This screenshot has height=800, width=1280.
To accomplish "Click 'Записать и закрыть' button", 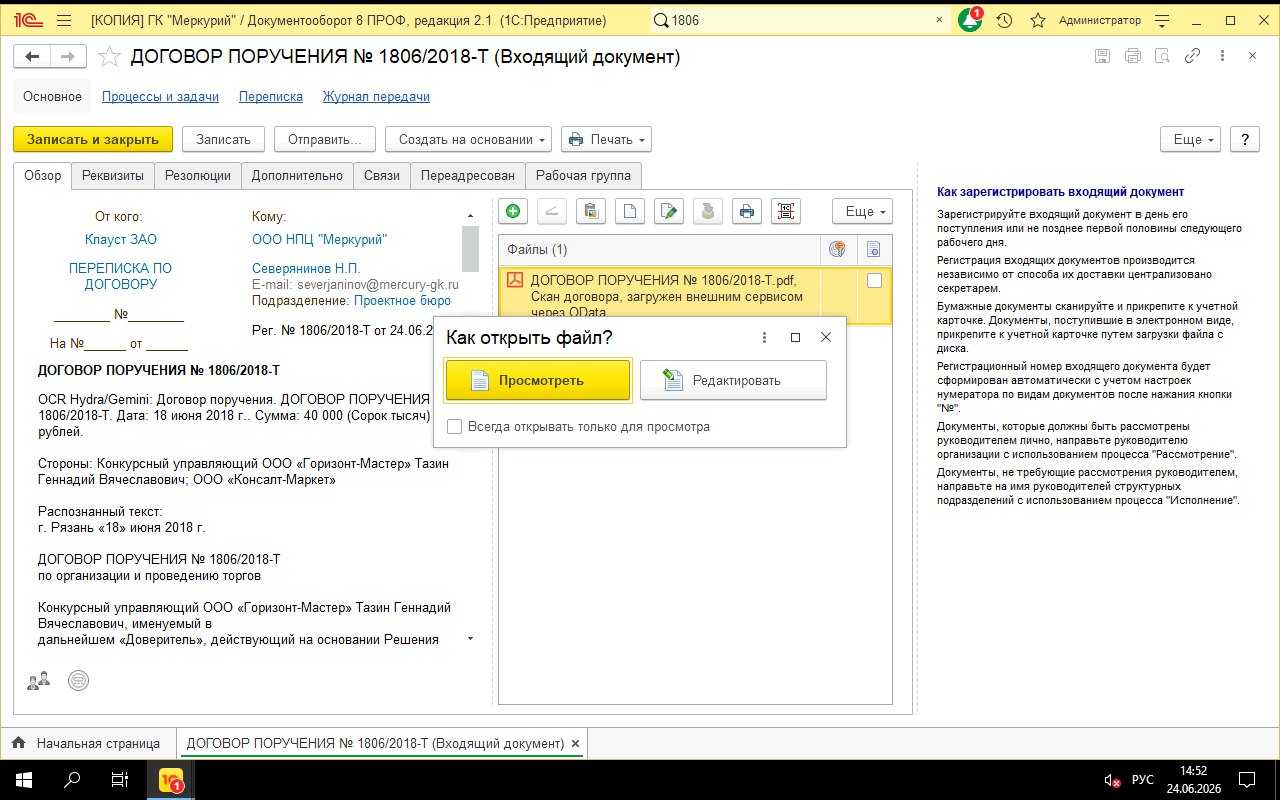I will pyautogui.click(x=93, y=139).
